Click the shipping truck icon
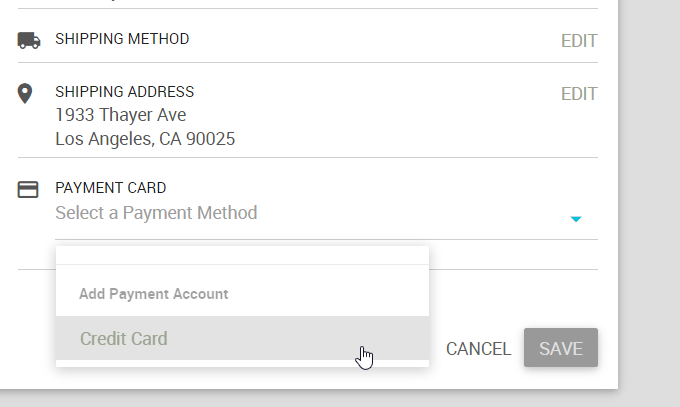The height and width of the screenshot is (407, 680). 29,40
